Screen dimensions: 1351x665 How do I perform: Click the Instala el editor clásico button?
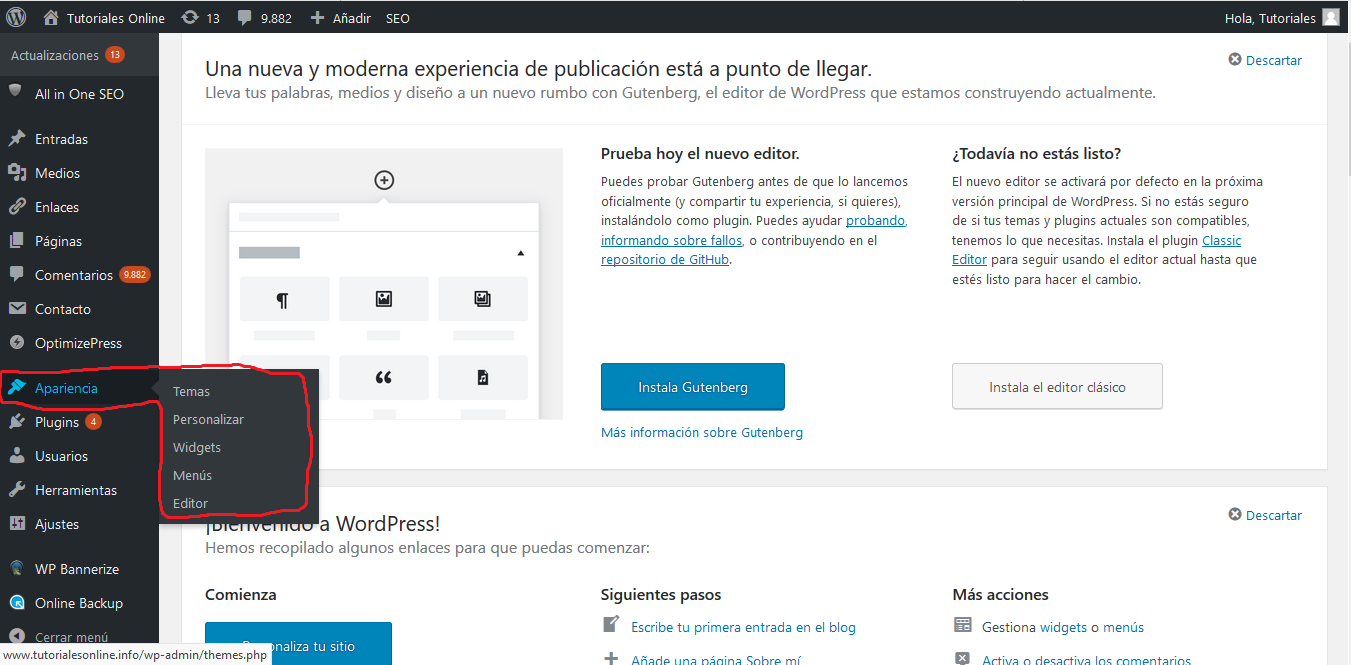1057,387
